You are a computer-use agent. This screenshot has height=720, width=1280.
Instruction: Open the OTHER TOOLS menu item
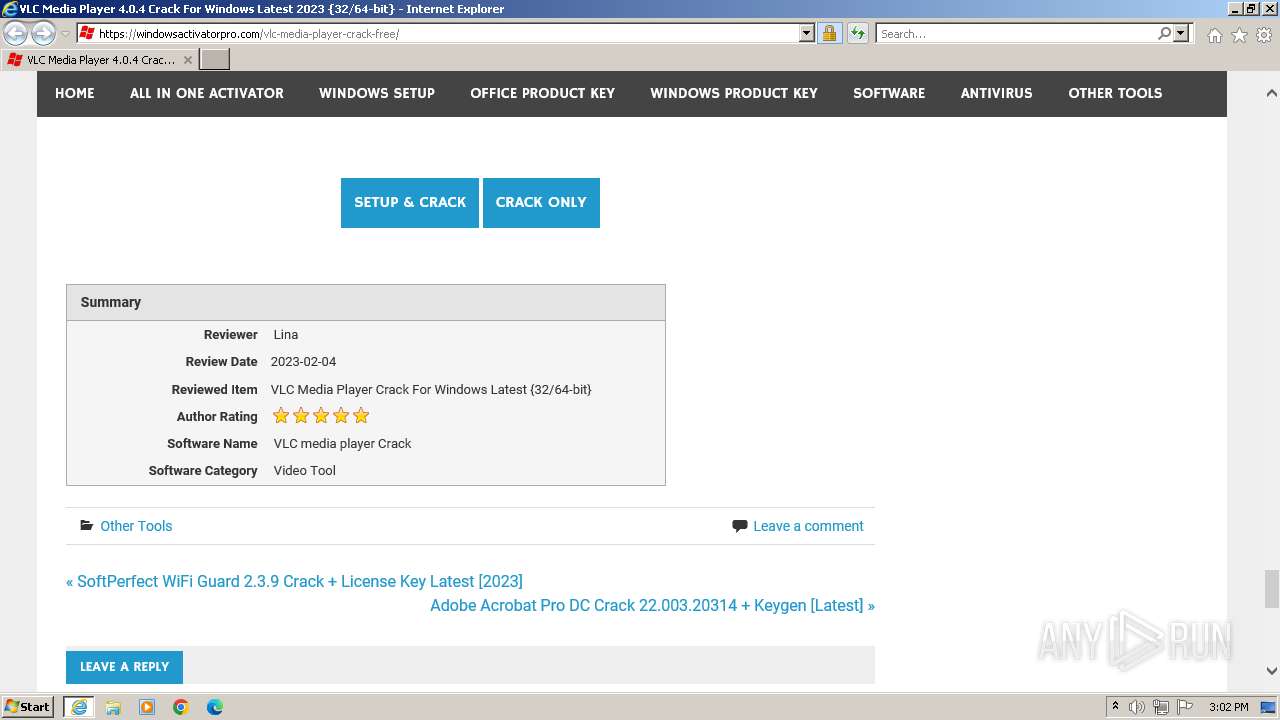coord(1115,93)
